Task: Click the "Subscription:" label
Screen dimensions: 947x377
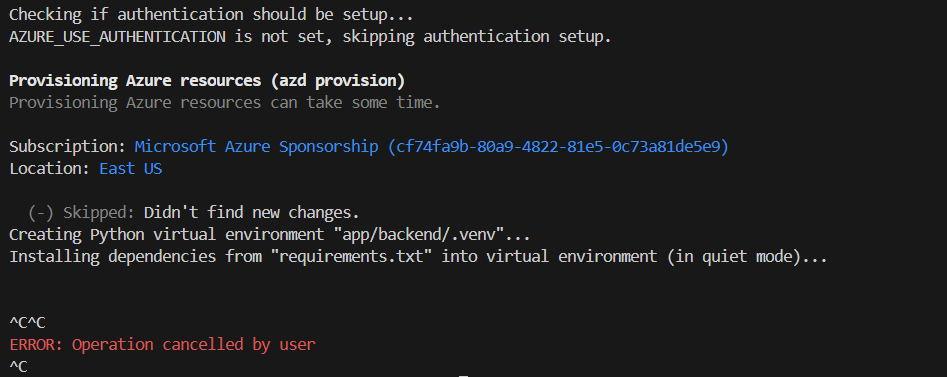Action: [x=68, y=147]
